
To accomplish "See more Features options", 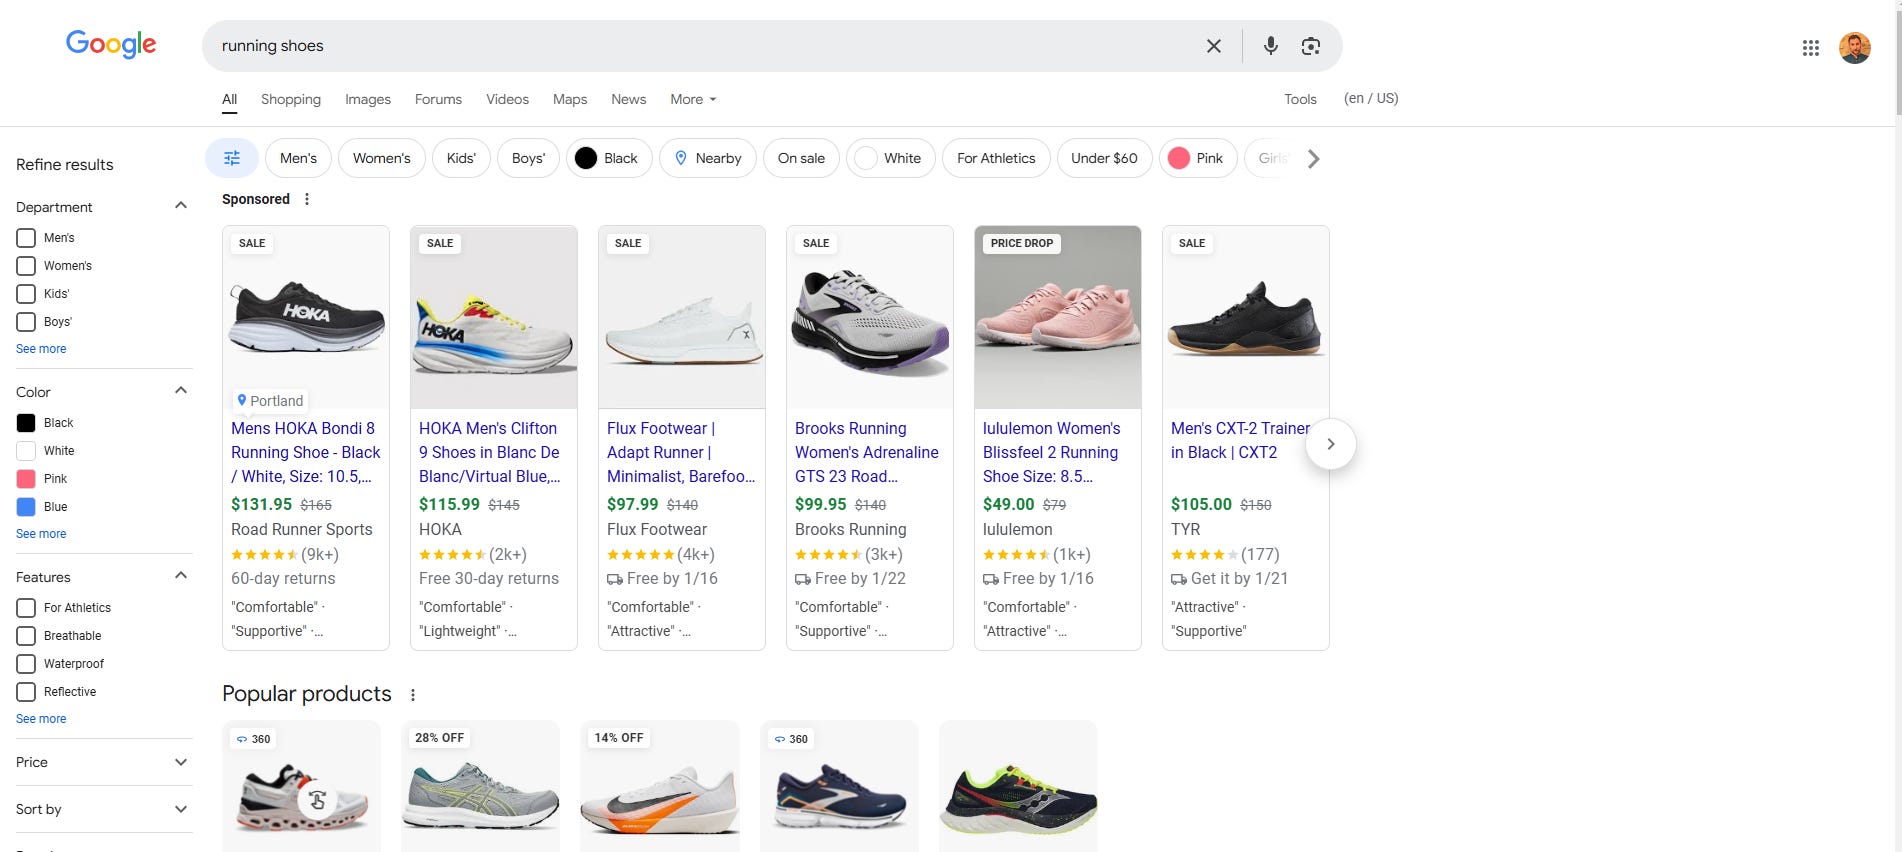I will tap(41, 719).
